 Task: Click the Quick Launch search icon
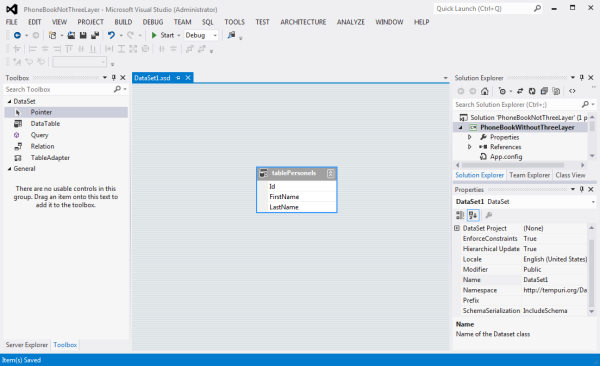537,8
